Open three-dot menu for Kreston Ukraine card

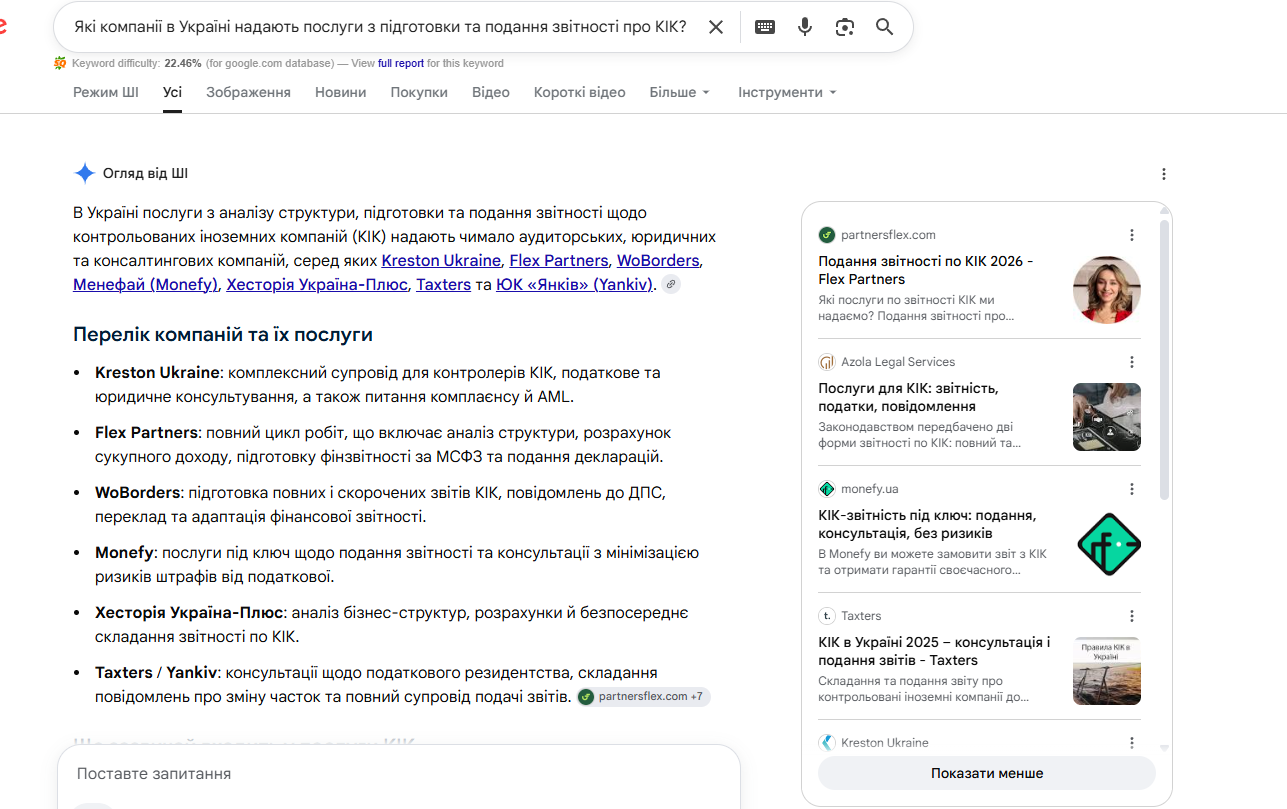coord(1132,743)
